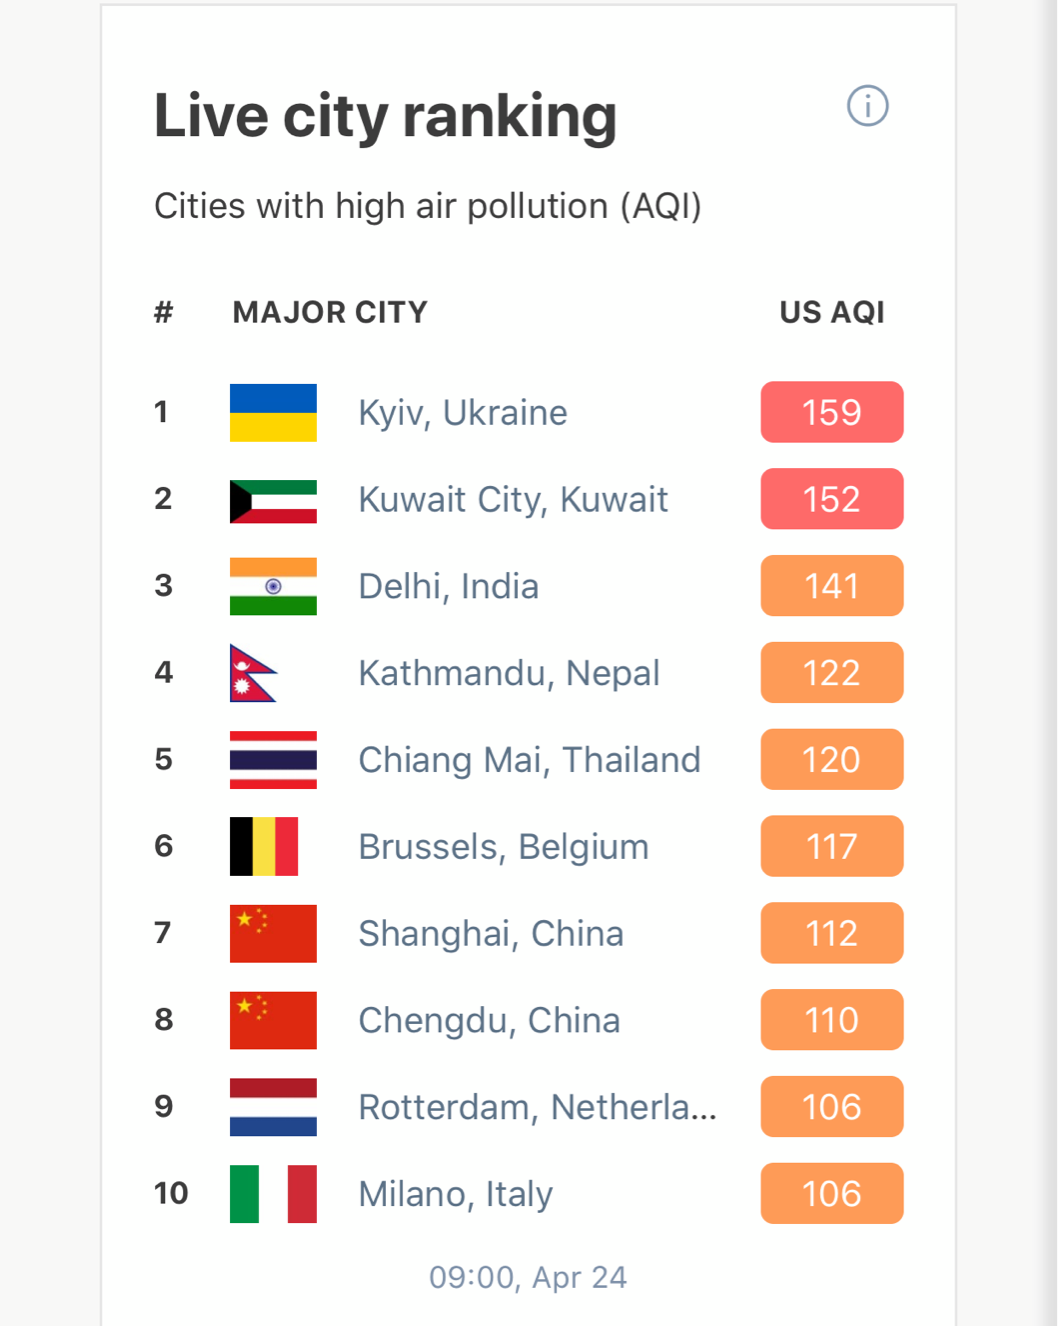Open Chiang Mai, Thailand link

click(x=530, y=760)
